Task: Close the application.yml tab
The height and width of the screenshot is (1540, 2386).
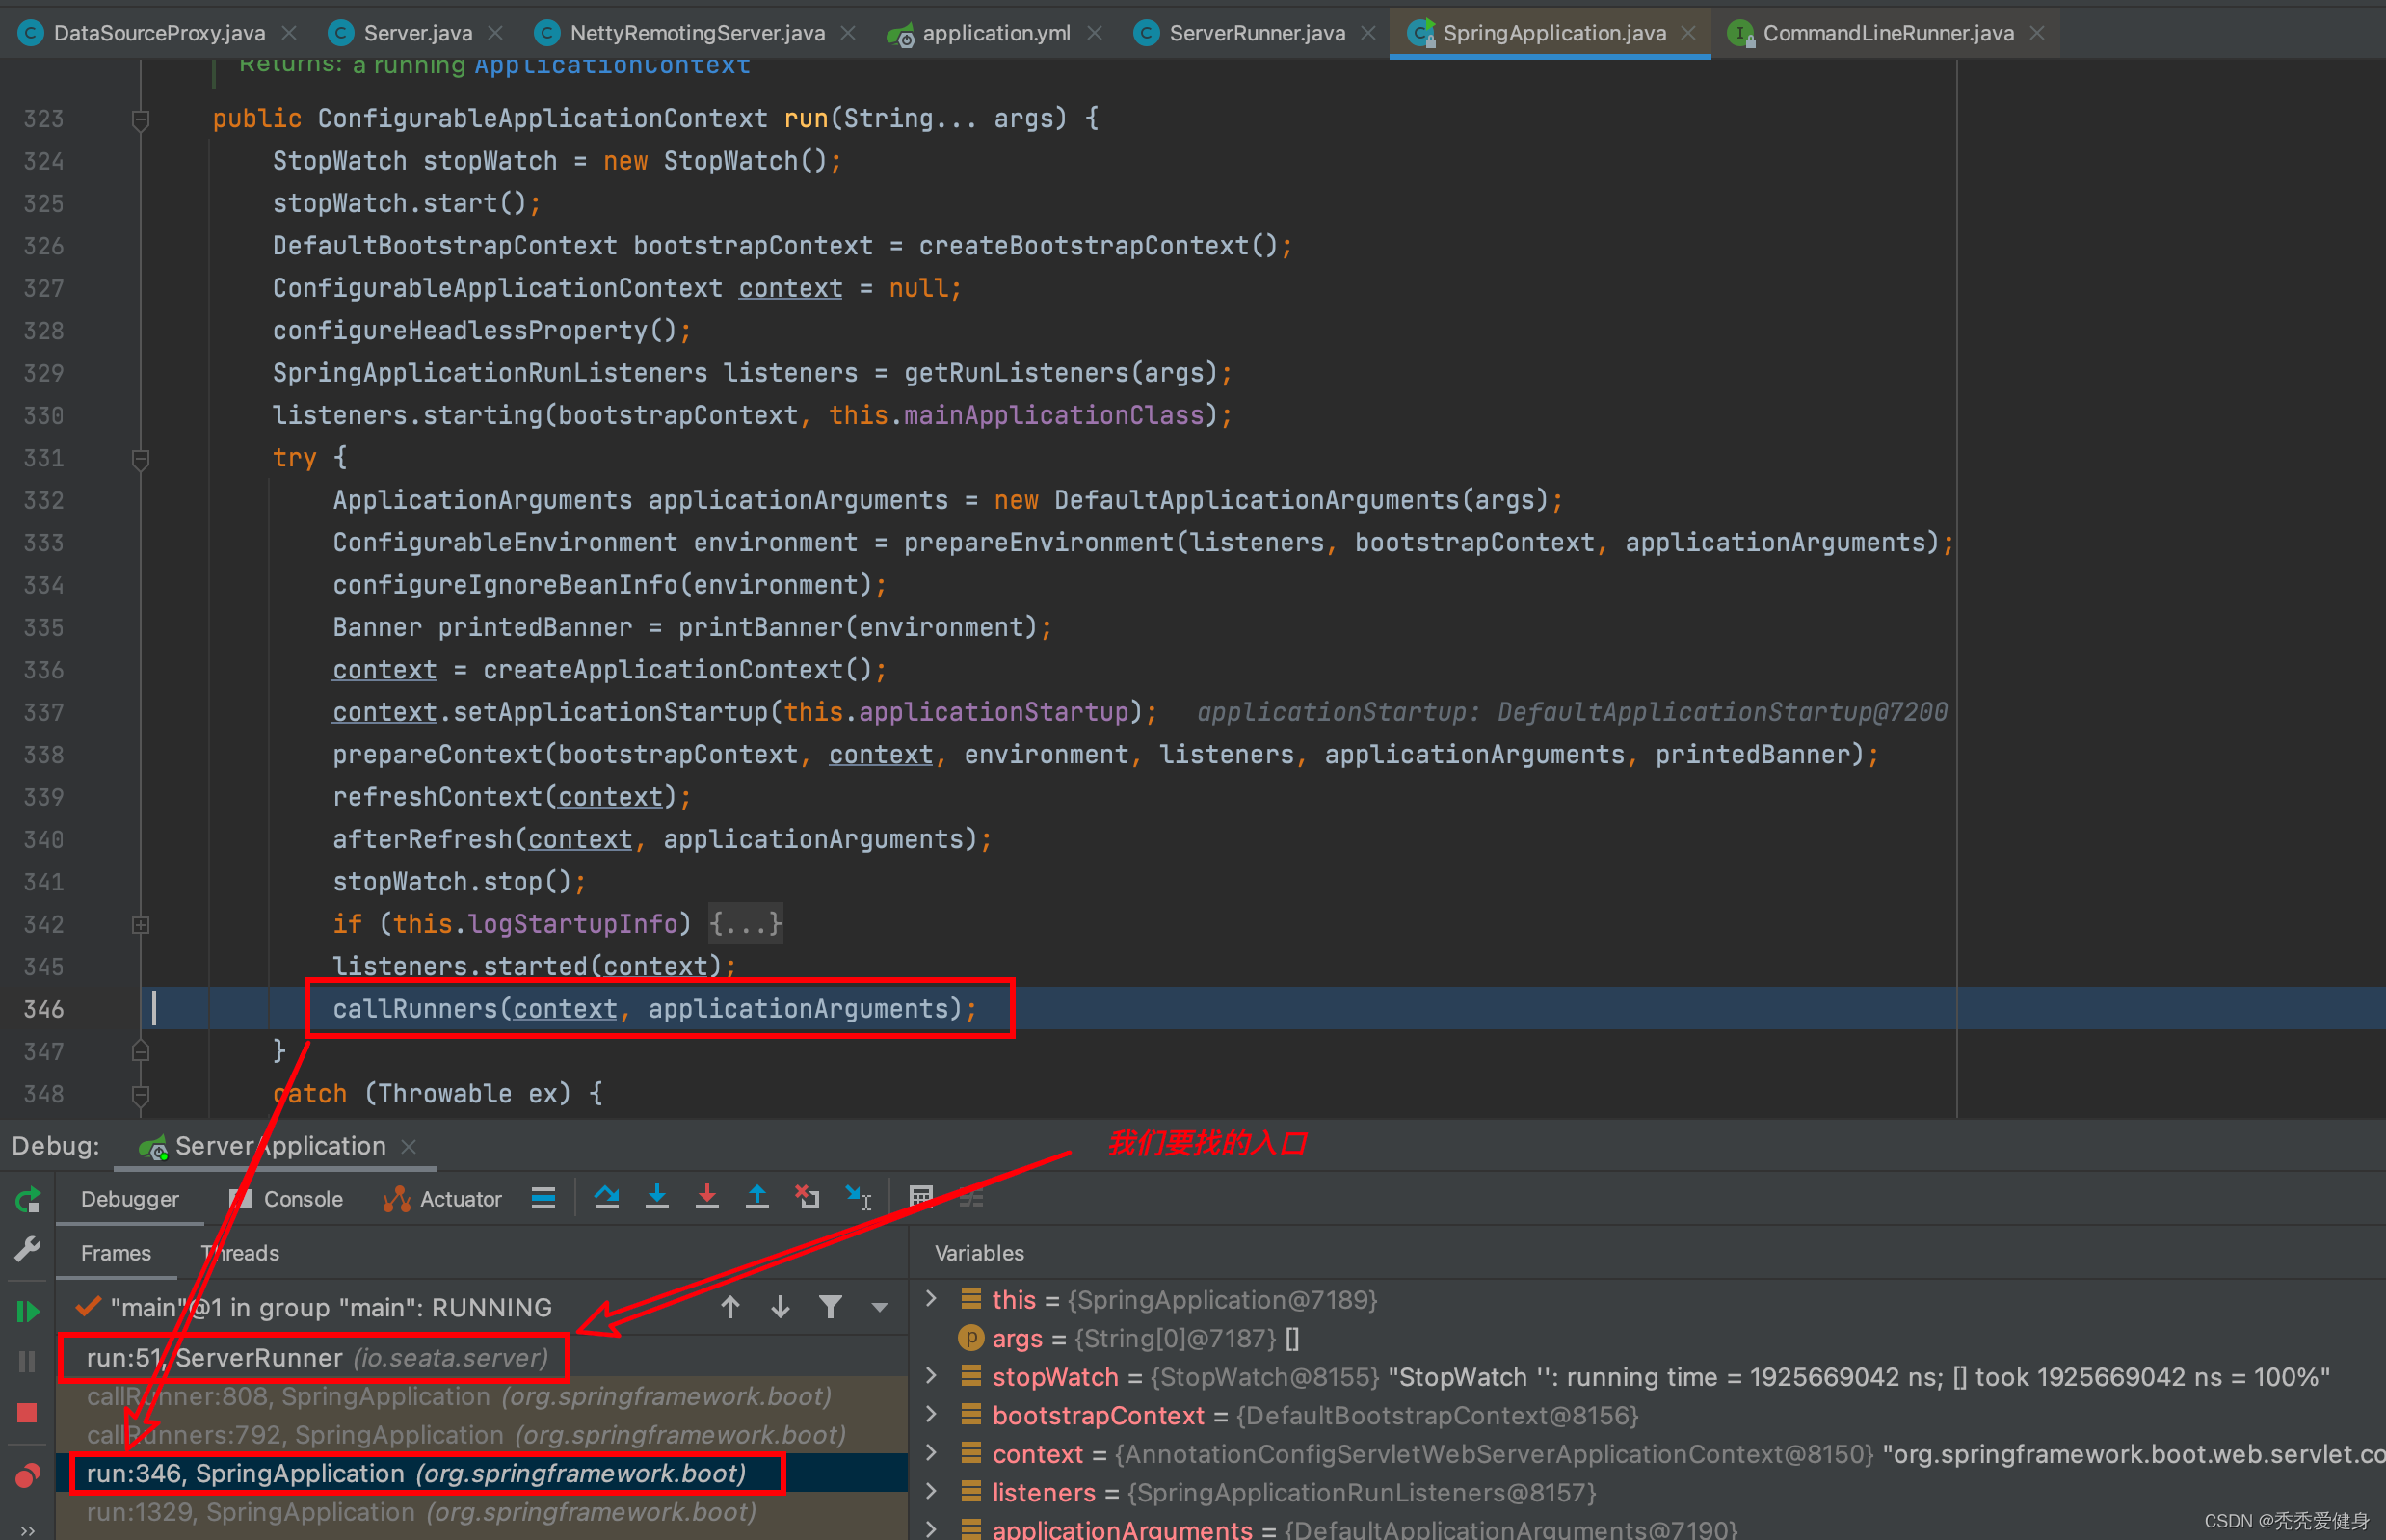Action: click(x=1095, y=33)
